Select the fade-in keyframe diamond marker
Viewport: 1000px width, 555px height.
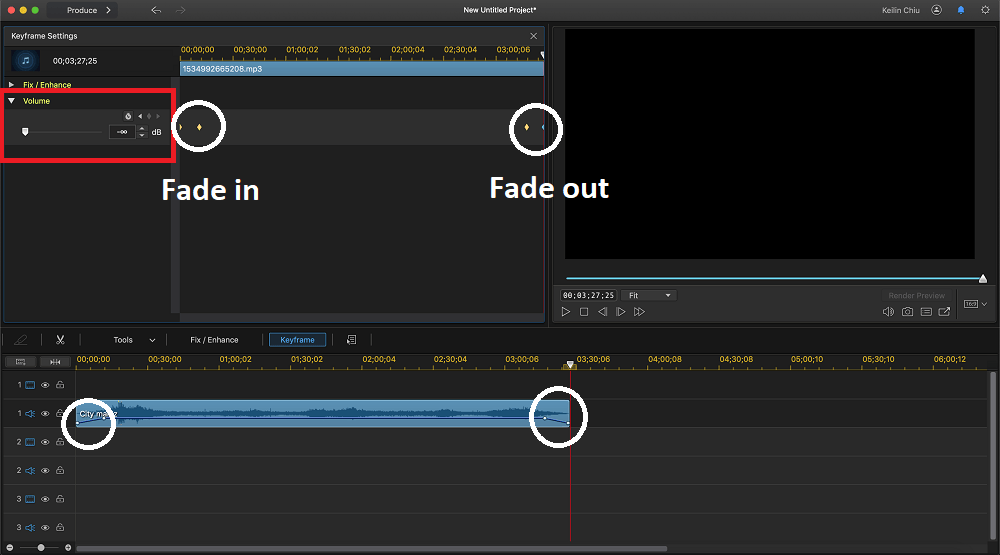pos(199,127)
